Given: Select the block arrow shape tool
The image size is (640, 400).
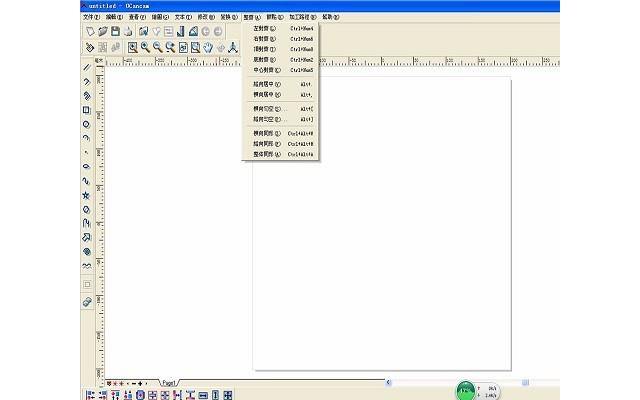Looking at the screenshot, I should (x=87, y=238).
